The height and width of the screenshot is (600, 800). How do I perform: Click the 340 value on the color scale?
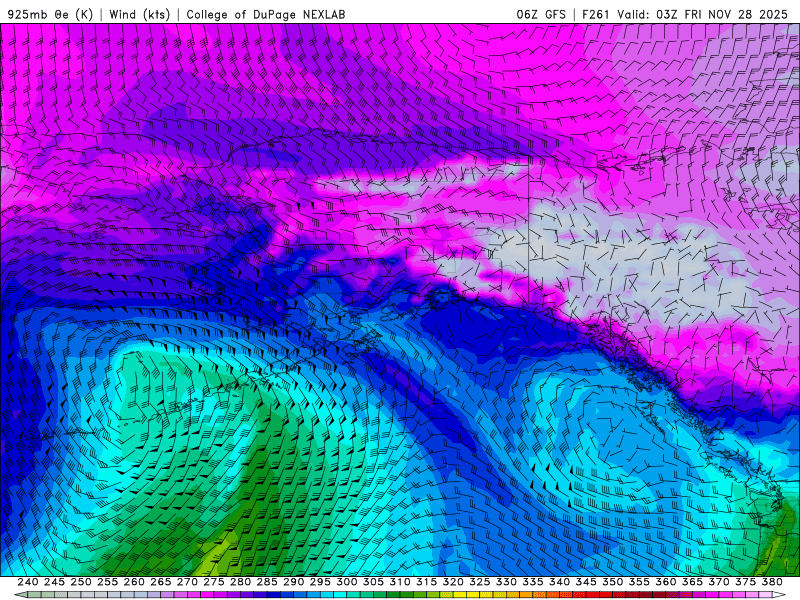point(560,582)
